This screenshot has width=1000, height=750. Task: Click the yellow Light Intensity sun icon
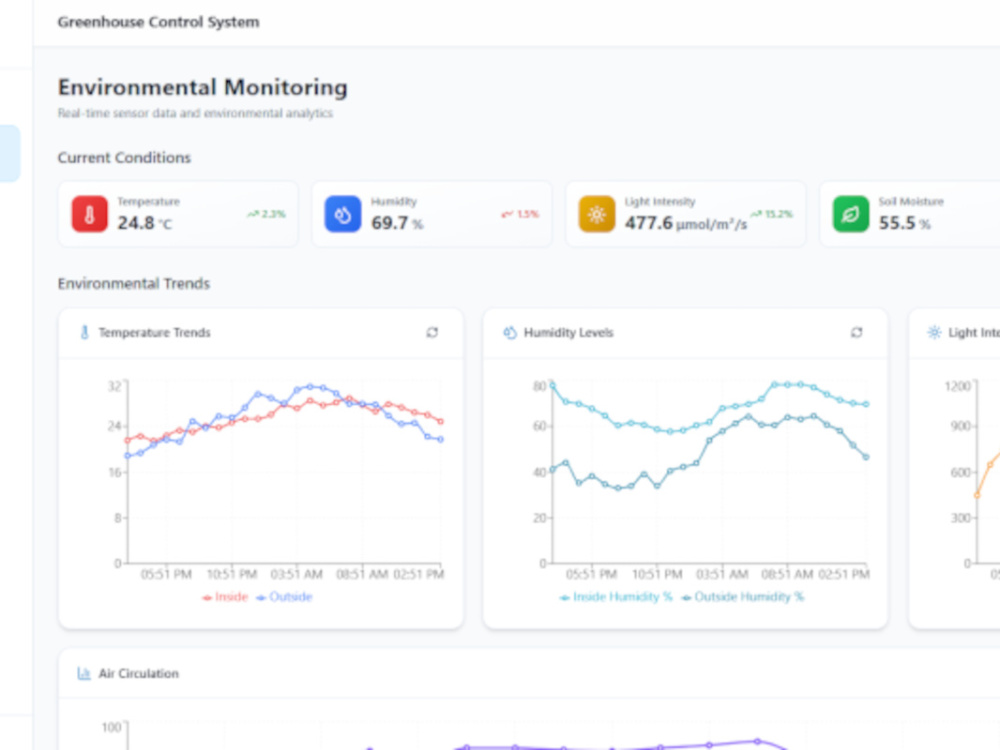point(597,214)
